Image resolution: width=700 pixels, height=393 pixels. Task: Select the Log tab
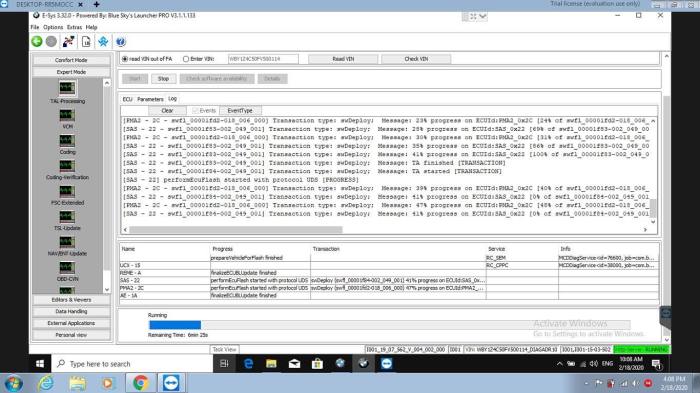tap(172, 99)
